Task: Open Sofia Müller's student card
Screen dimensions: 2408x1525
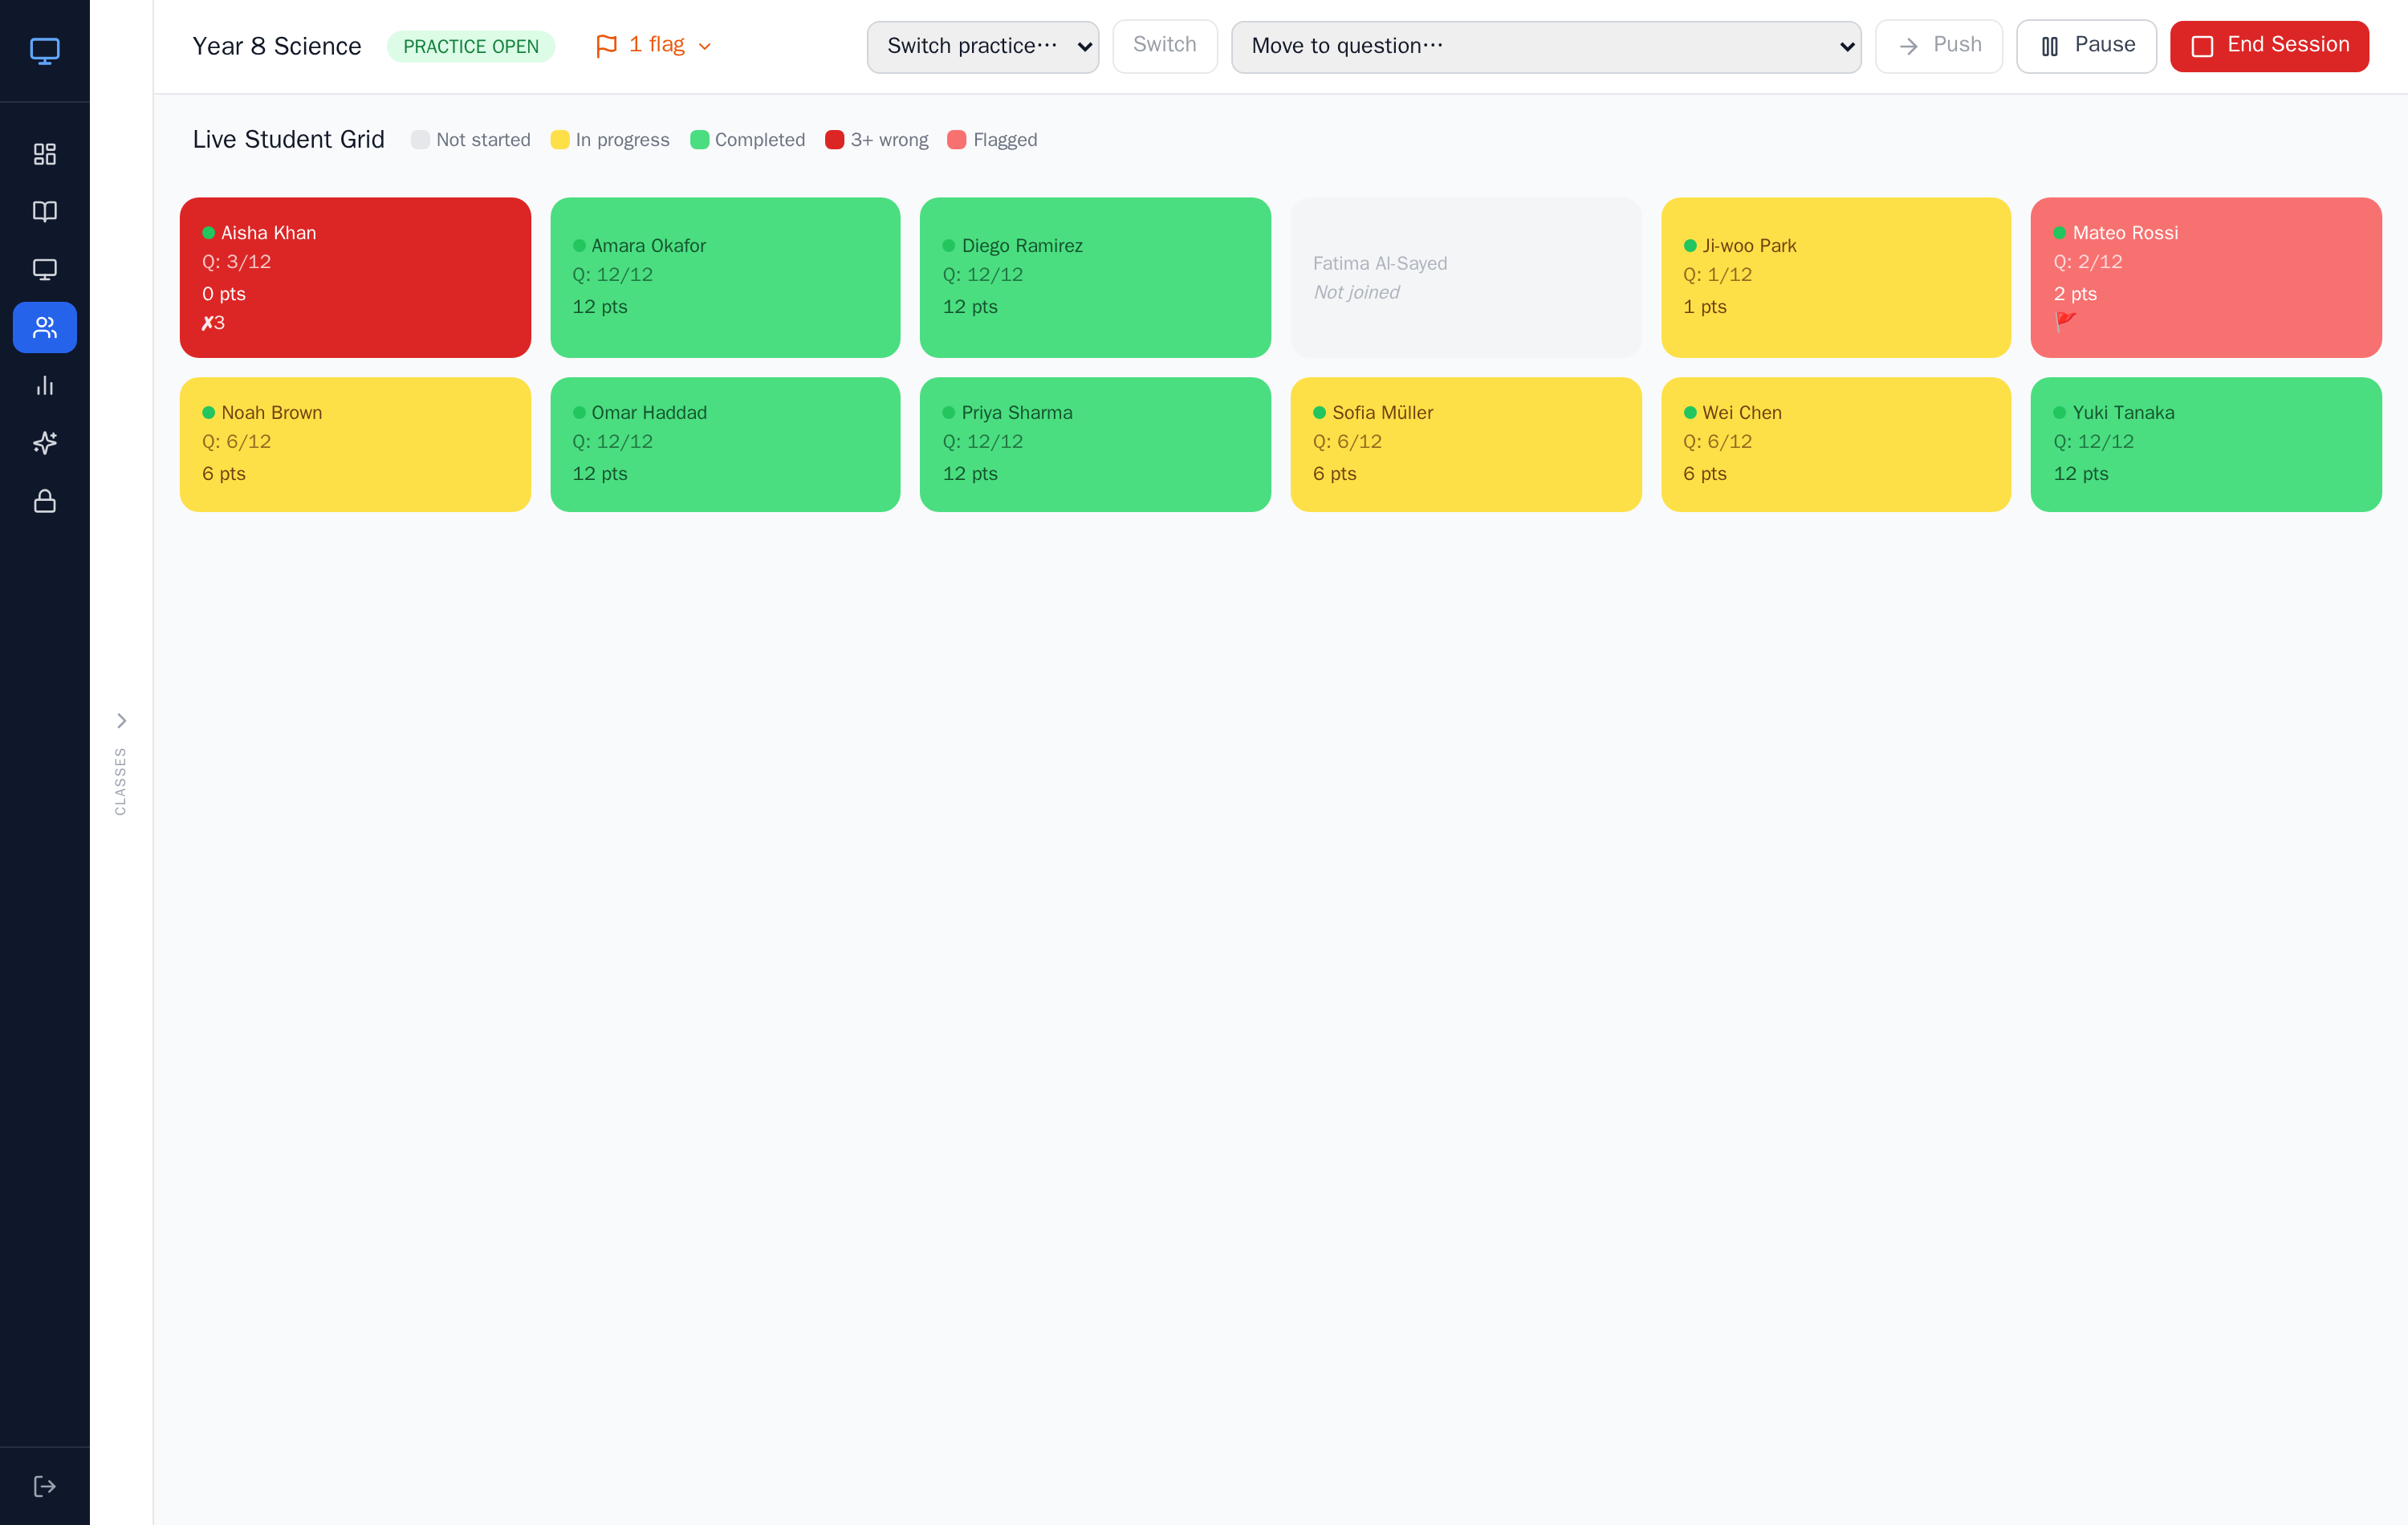Action: click(x=1466, y=444)
